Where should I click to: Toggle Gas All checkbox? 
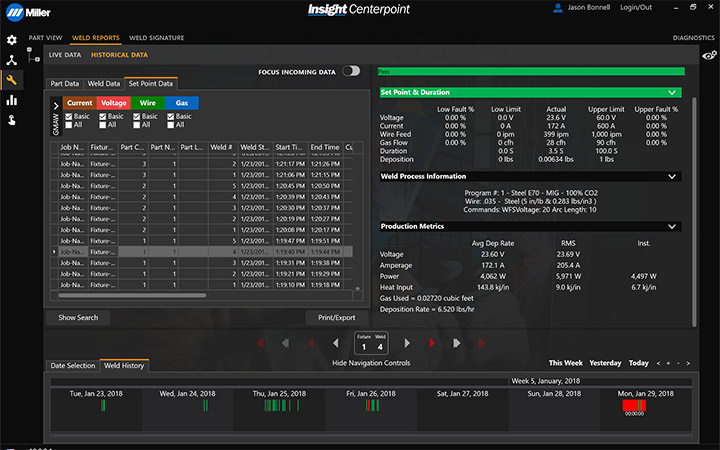170,125
